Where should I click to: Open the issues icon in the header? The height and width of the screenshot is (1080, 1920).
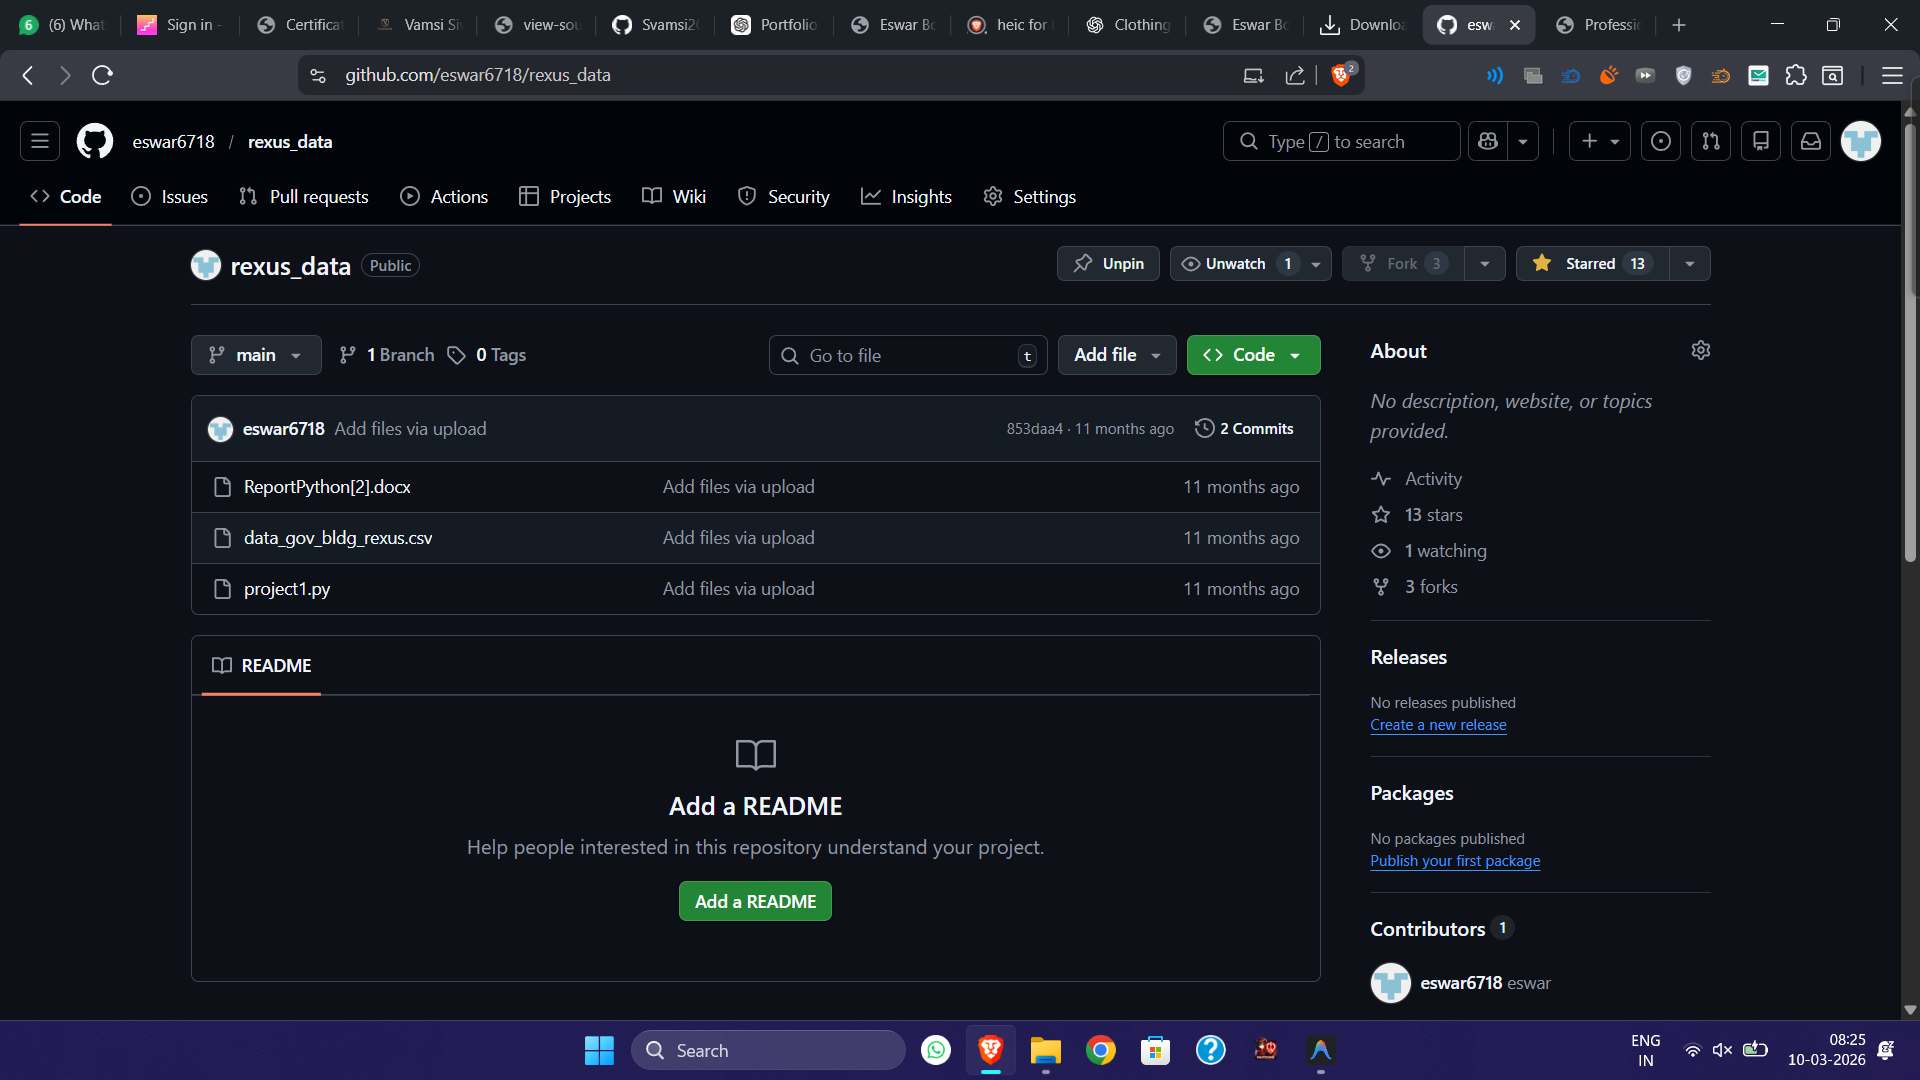coord(1660,141)
